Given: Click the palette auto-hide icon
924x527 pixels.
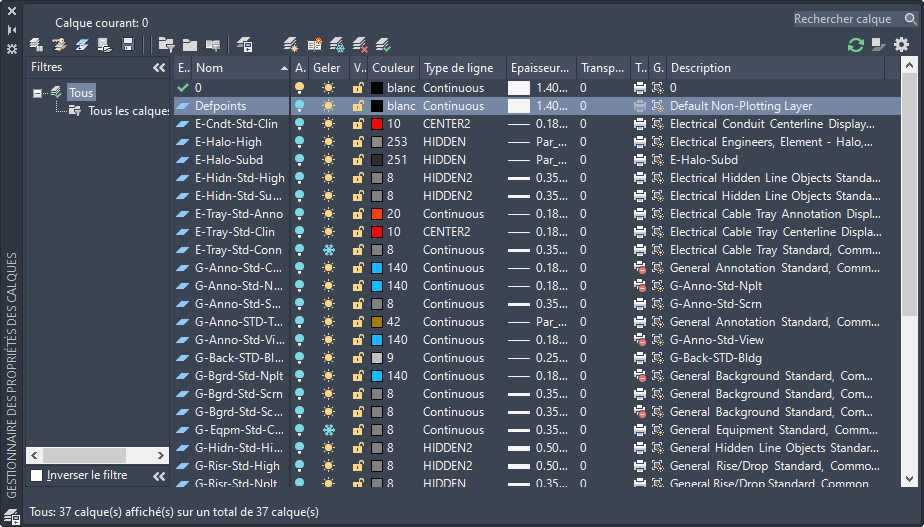Looking at the screenshot, I should (x=12, y=30).
